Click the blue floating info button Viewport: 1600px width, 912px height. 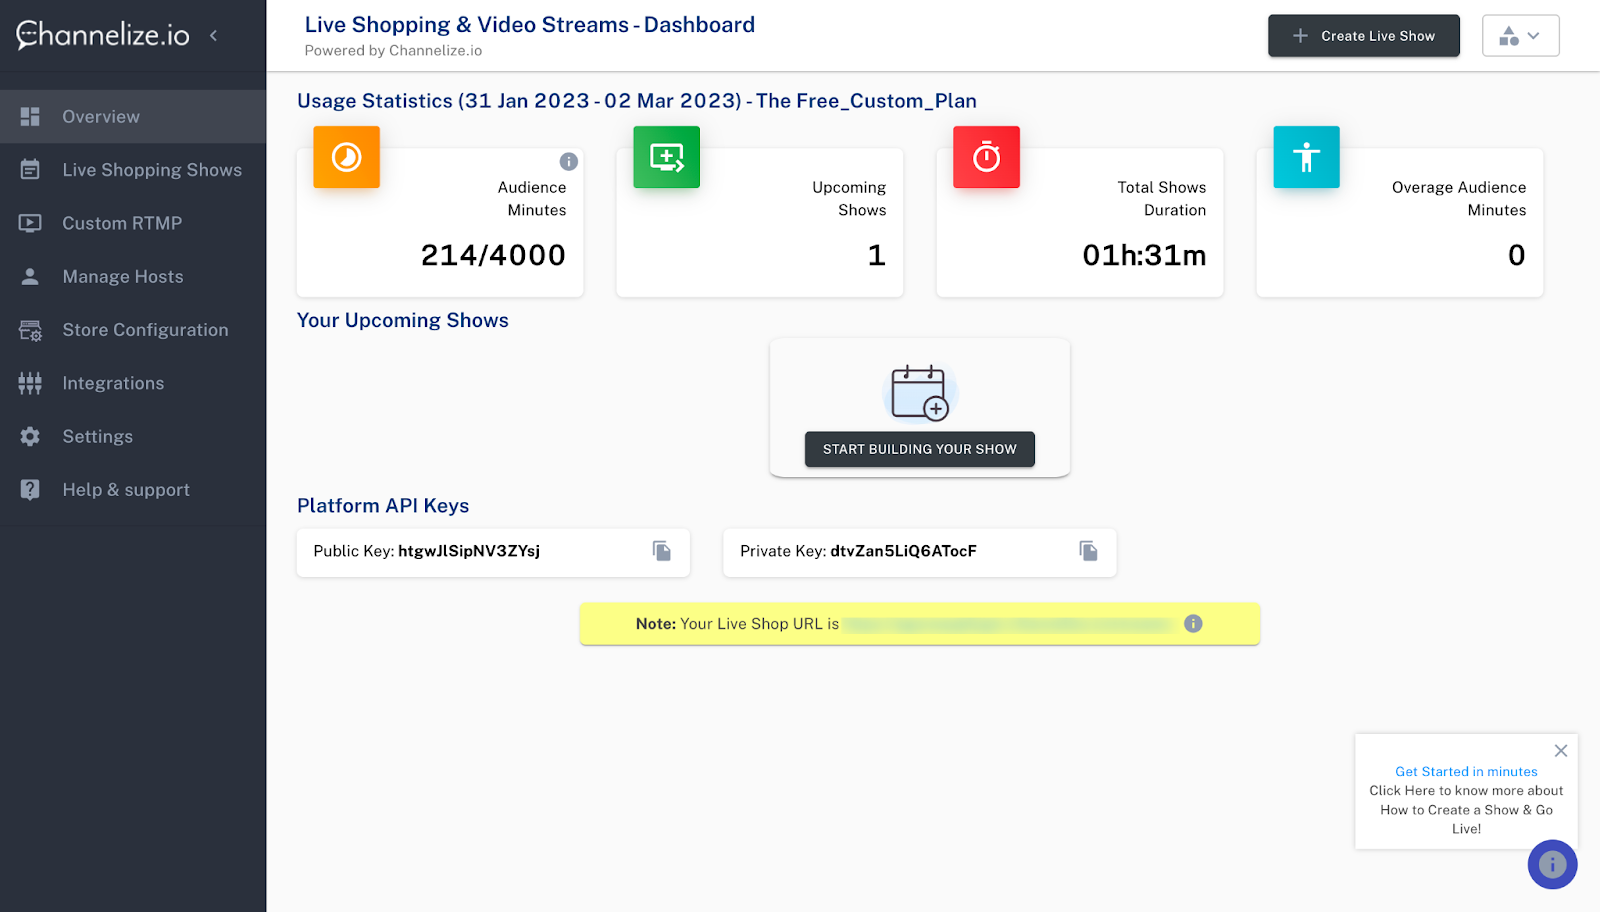click(1552, 864)
